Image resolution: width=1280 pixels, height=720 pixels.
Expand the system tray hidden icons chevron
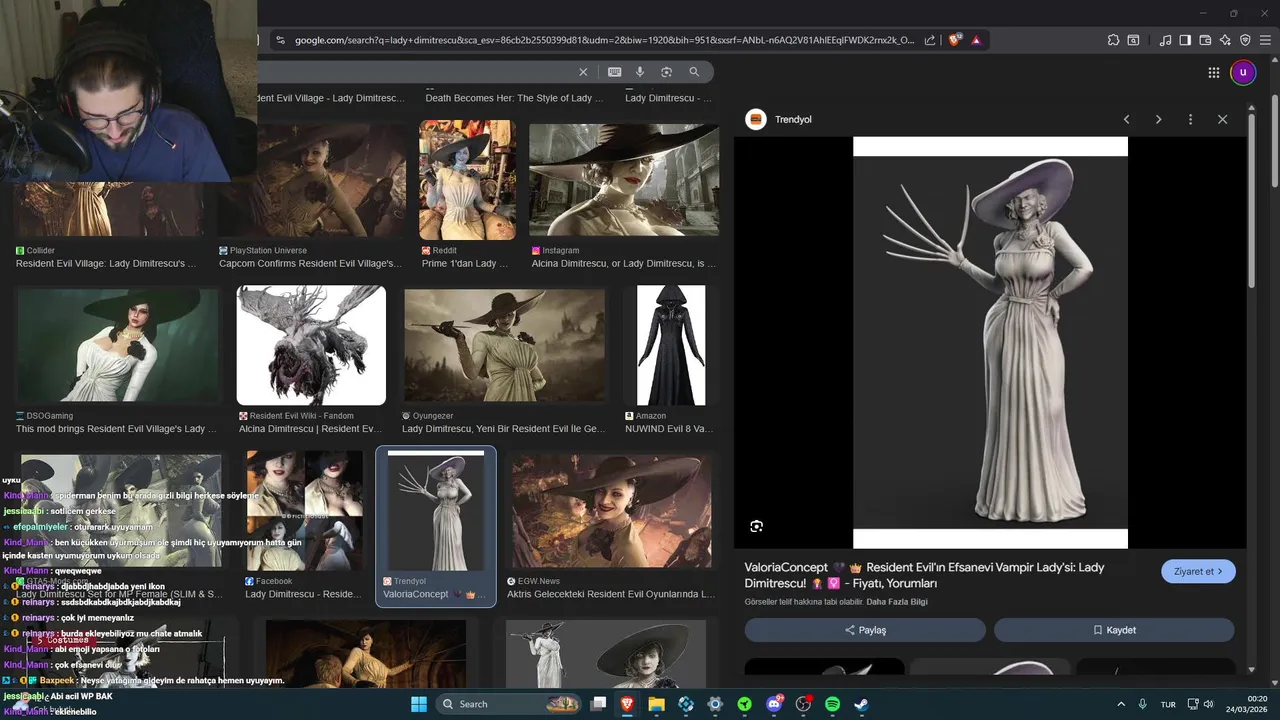(x=1120, y=704)
